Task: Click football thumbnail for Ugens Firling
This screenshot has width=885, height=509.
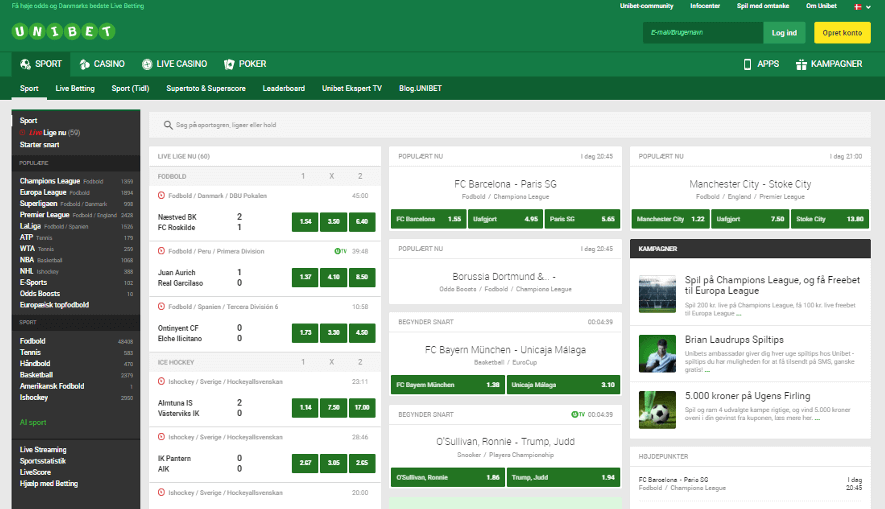Action: (x=657, y=410)
